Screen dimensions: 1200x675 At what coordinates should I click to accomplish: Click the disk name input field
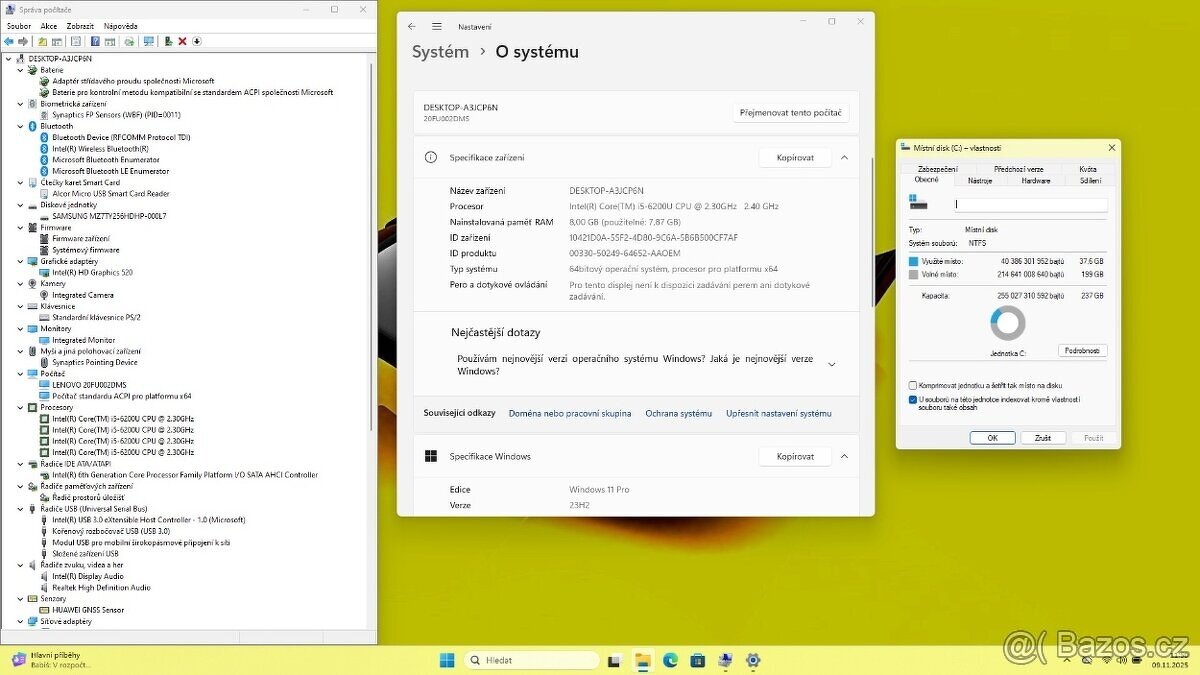tap(1030, 204)
